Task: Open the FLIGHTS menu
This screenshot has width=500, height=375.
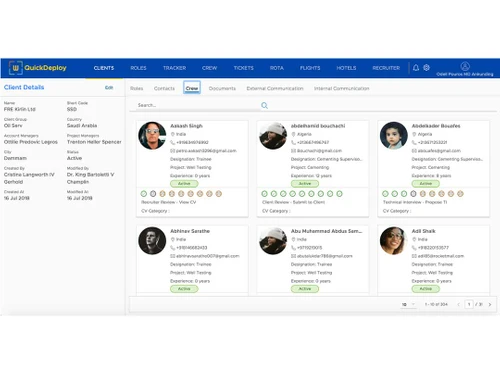Action: click(x=310, y=68)
